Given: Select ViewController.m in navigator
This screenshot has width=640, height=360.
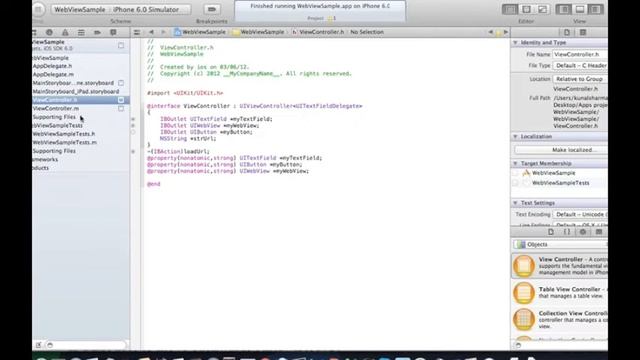Looking at the screenshot, I should 56,109.
